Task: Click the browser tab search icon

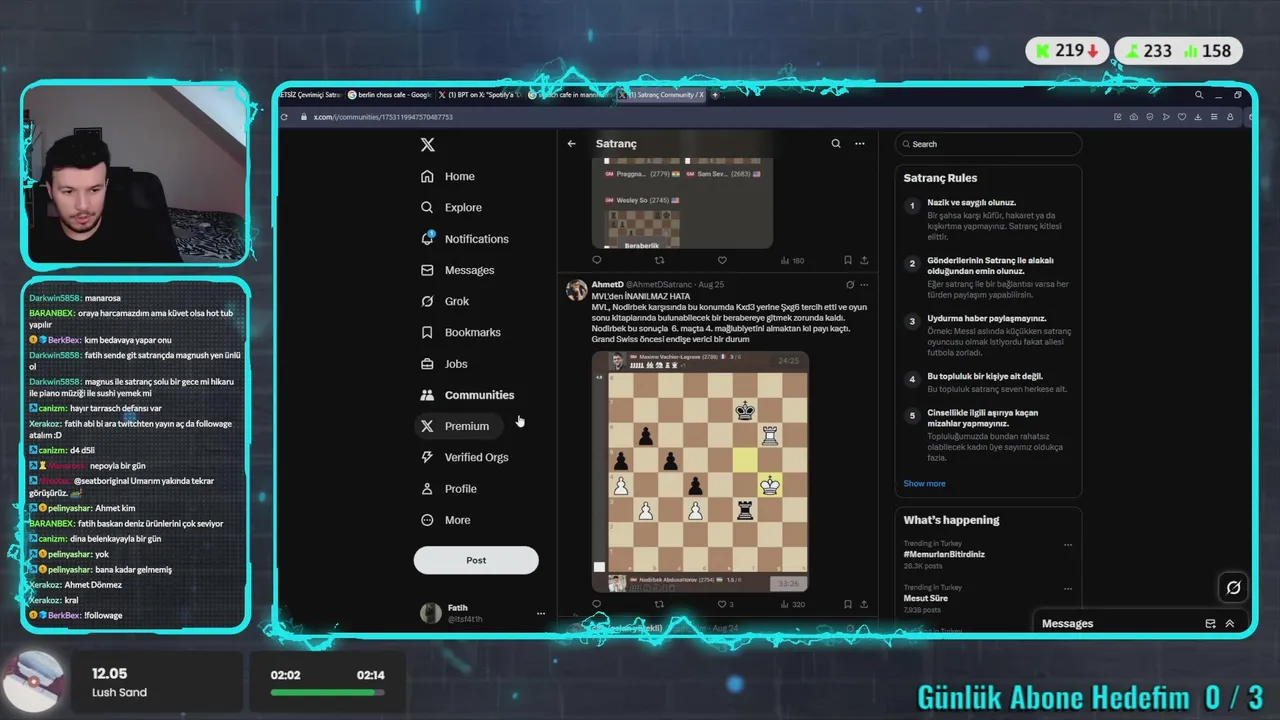Action: 1199,95
